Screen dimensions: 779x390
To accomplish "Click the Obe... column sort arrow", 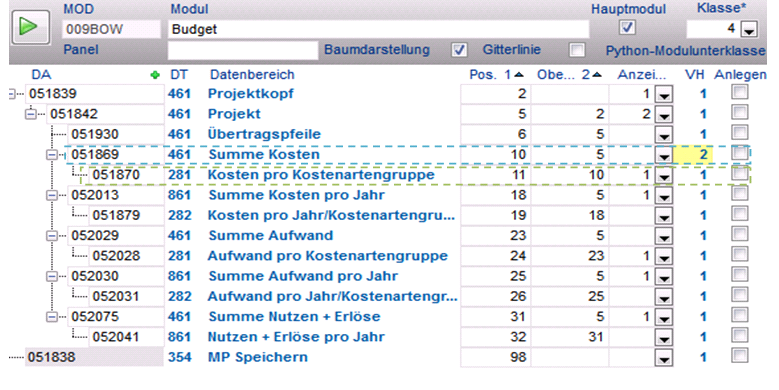I will click(x=597, y=75).
